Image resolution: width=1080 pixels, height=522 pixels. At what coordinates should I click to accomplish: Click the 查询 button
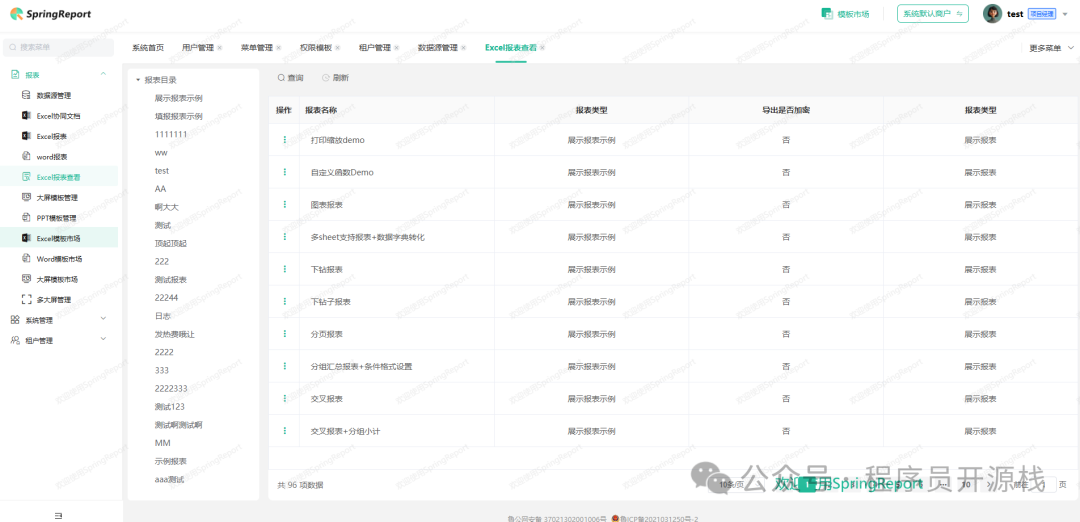coord(290,79)
